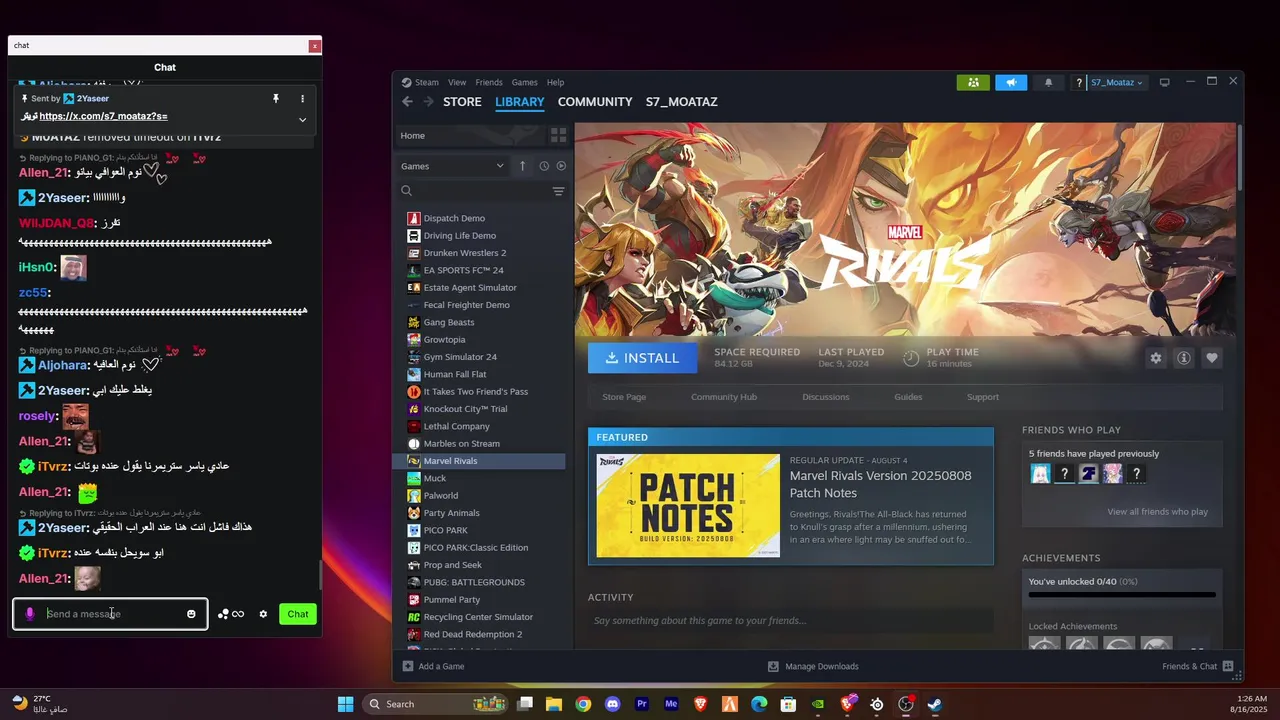Viewport: 1280px width, 720px height.
Task: Click the pin icon on pinned chat message
Action: click(276, 99)
